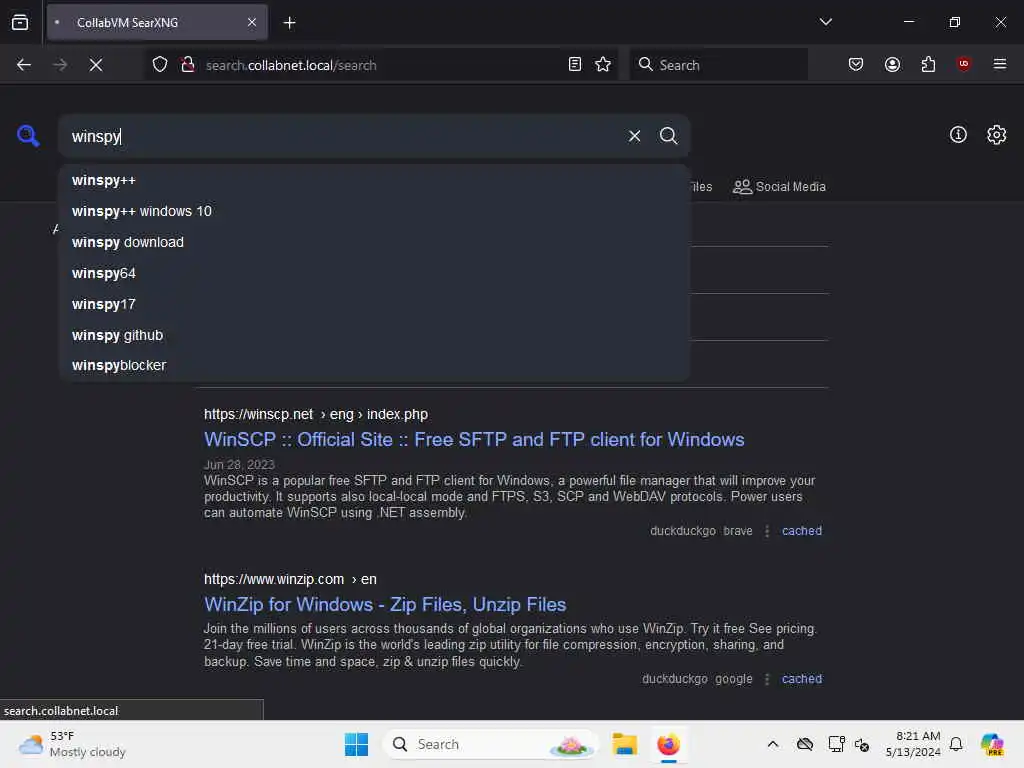Screen dimensions: 1024x768
Task: Open WinSCP Official Site result link
Action: pyautogui.click(x=473, y=440)
